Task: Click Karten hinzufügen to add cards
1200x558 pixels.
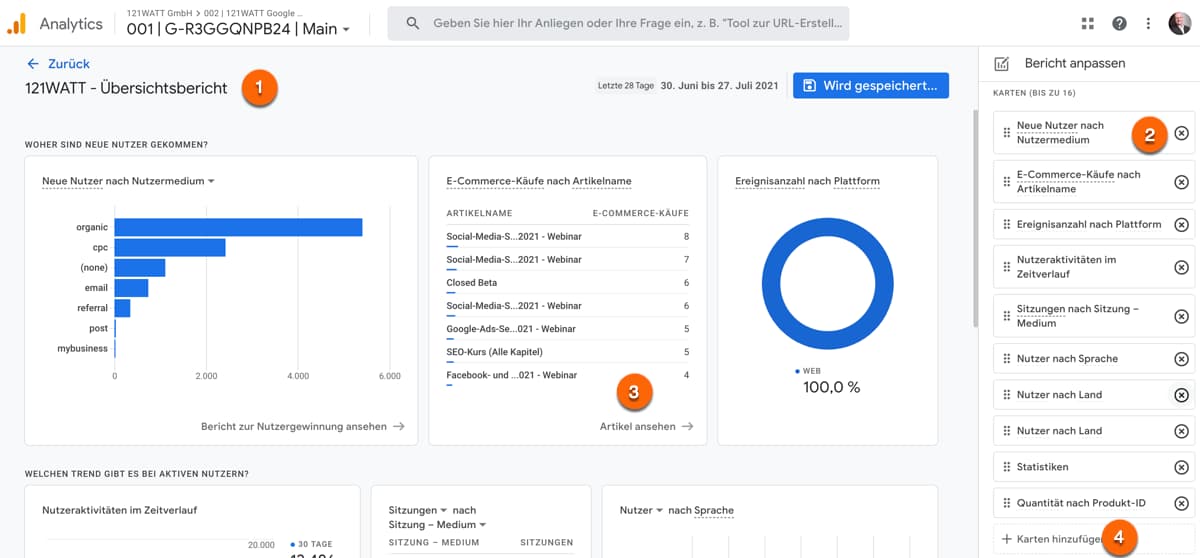Action: (1053, 539)
